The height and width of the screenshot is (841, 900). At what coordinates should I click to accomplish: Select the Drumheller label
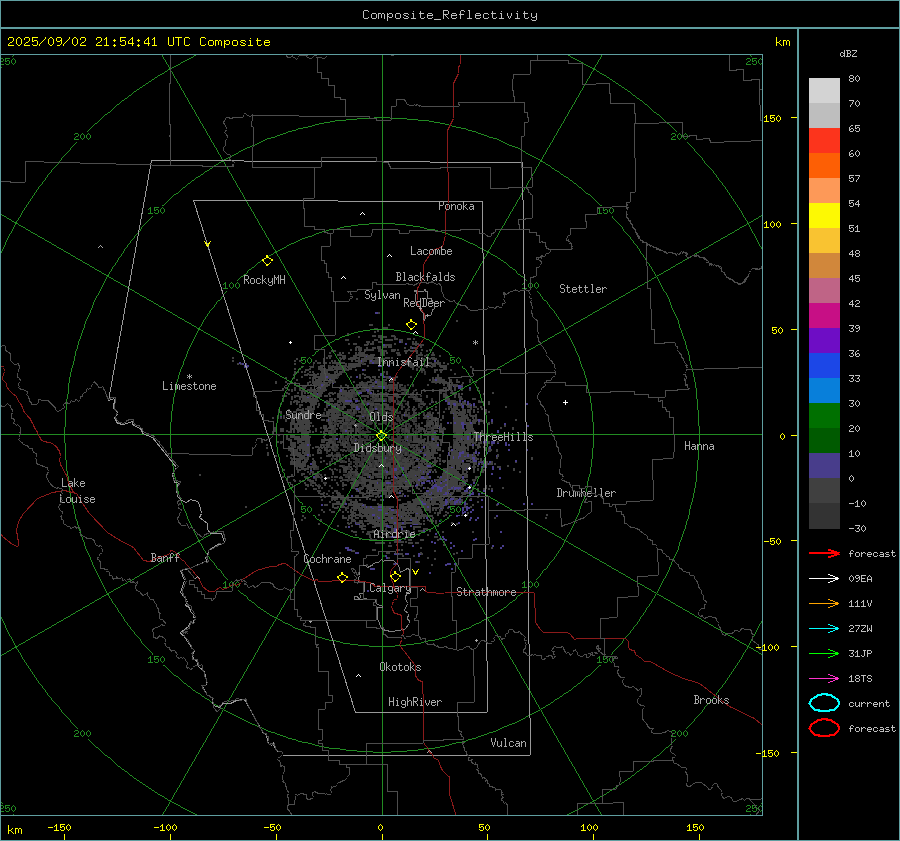coord(586,493)
